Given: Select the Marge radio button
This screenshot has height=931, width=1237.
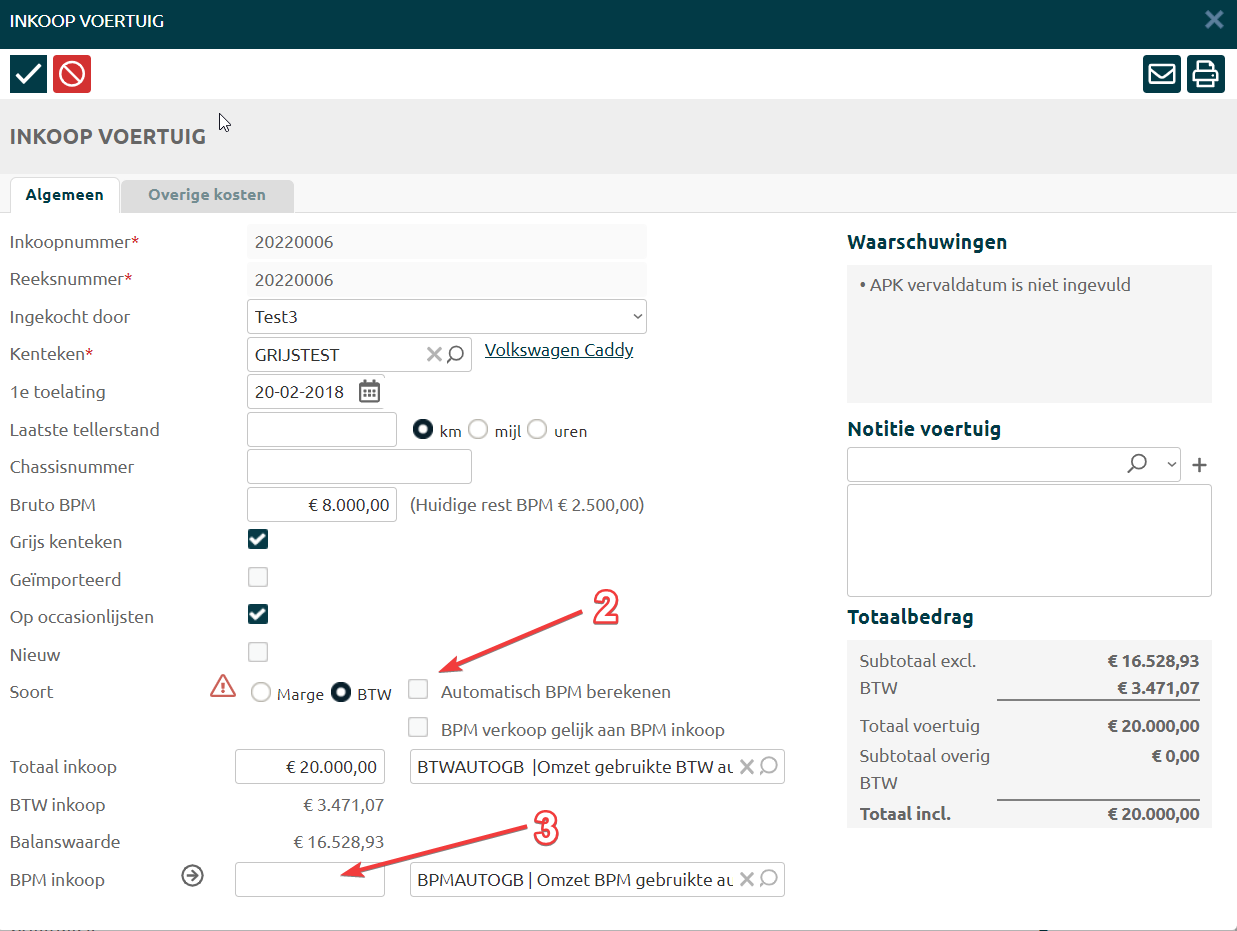Looking at the screenshot, I should pyautogui.click(x=261, y=692).
